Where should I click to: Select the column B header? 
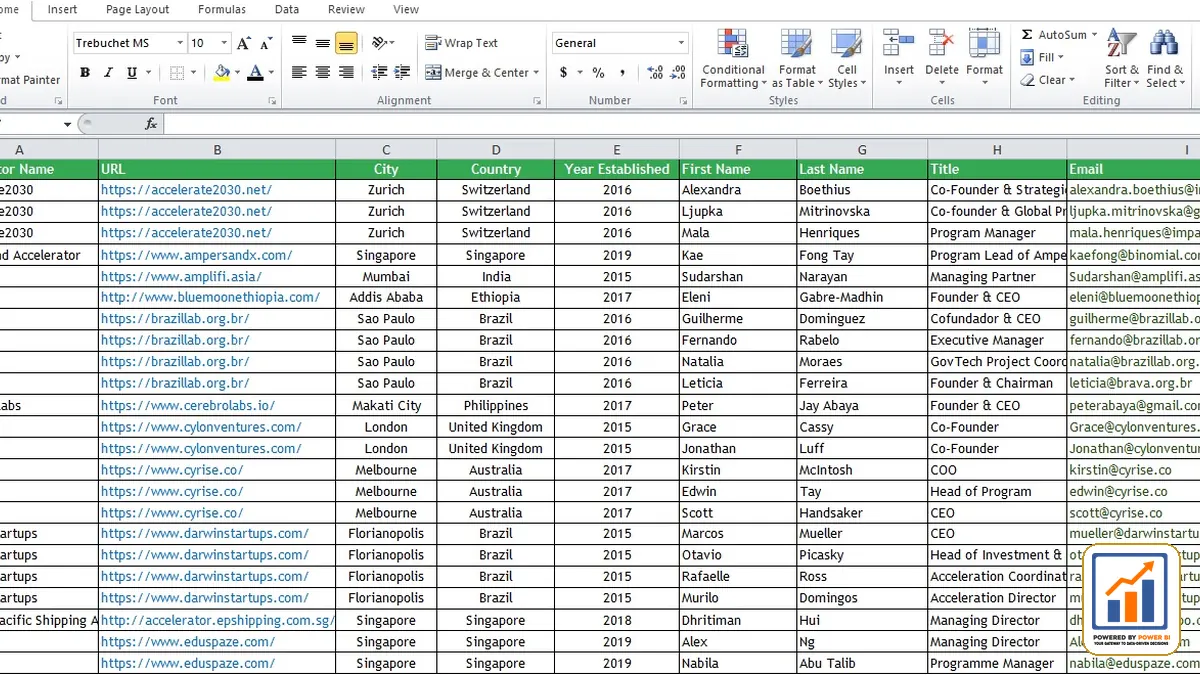pyautogui.click(x=217, y=150)
